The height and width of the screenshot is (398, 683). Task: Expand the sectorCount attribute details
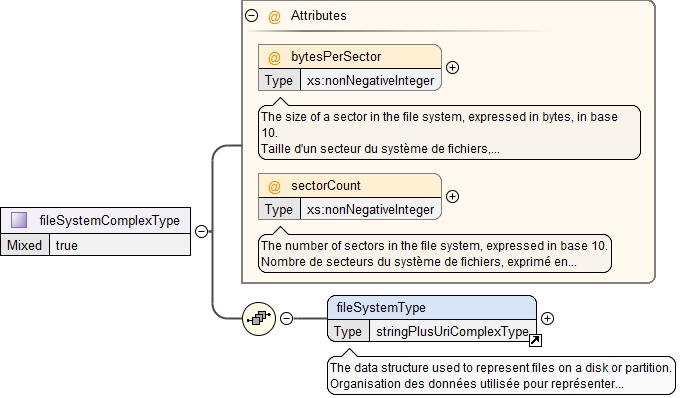[x=453, y=196]
